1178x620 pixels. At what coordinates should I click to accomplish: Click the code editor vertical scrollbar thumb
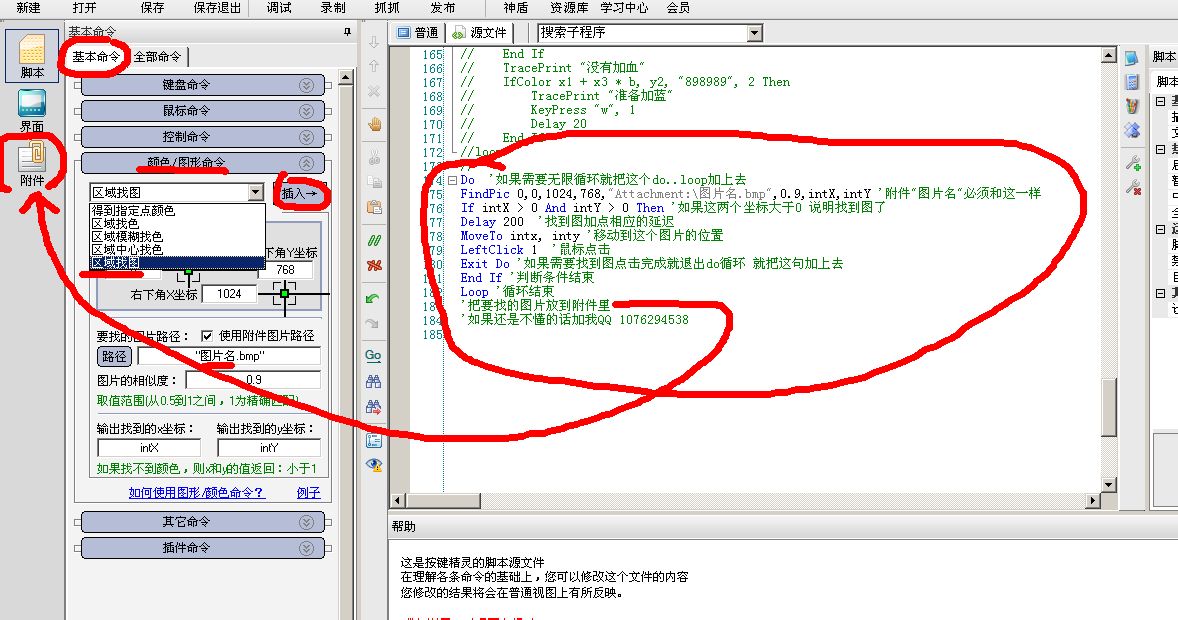pyautogui.click(x=1109, y=406)
